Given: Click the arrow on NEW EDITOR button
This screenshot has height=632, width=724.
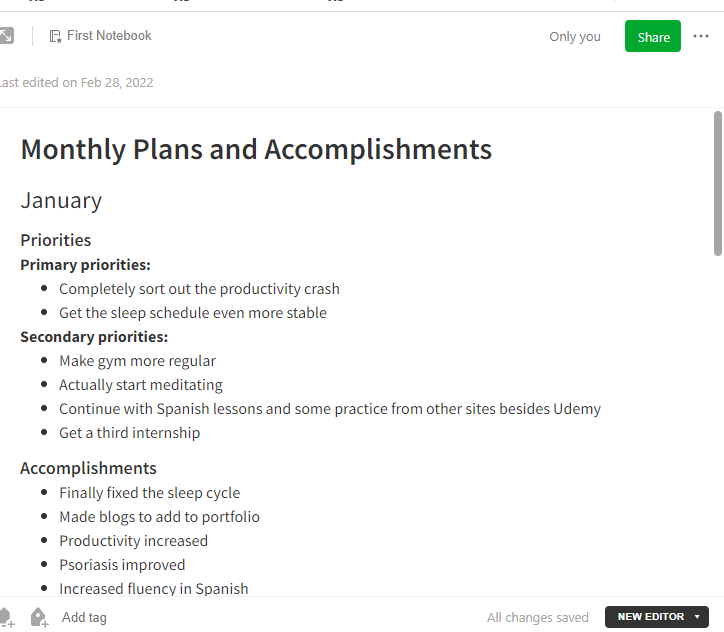Looking at the screenshot, I should pos(697,617).
